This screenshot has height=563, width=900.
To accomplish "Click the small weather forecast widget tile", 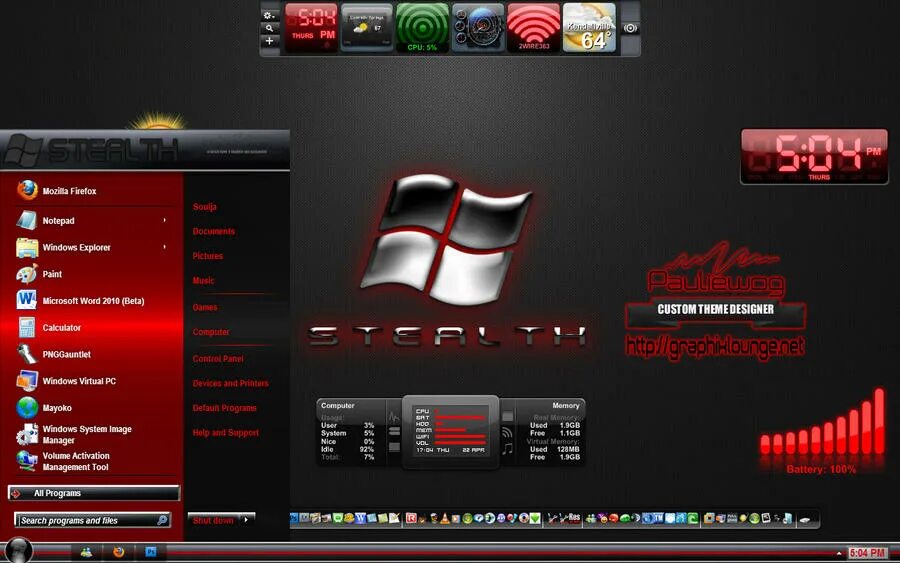I will point(367,28).
